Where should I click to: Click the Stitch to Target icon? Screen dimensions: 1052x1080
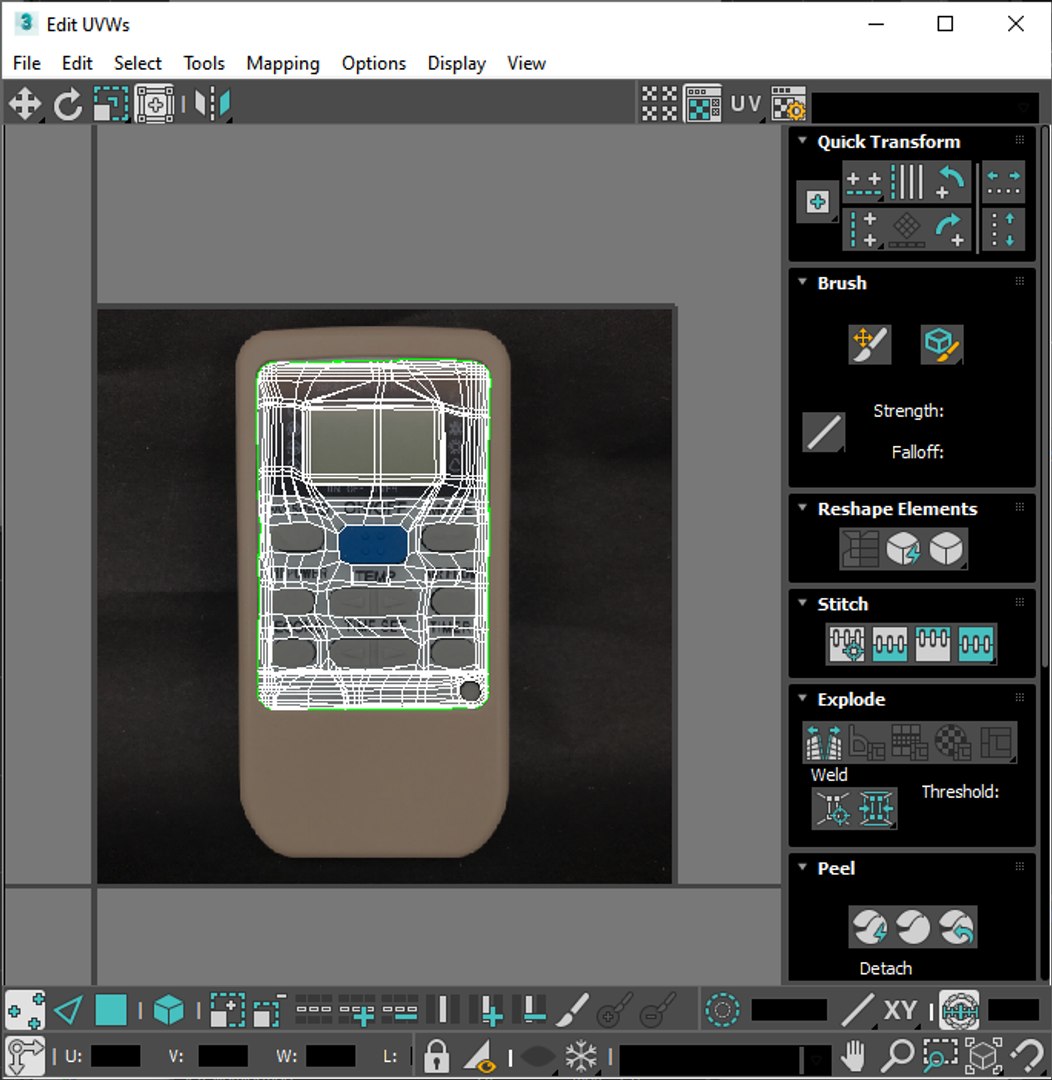pos(847,644)
